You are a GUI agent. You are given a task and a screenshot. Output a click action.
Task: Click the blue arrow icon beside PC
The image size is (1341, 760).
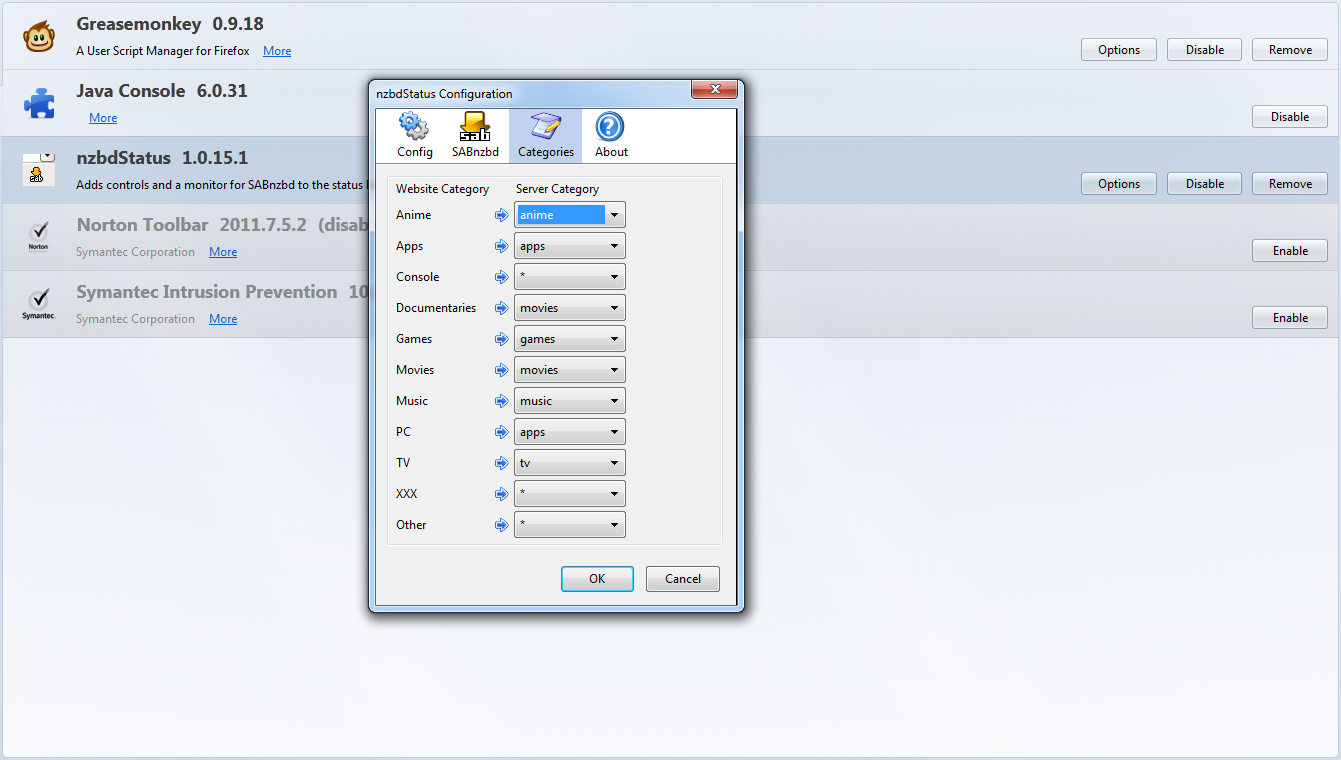tap(502, 432)
